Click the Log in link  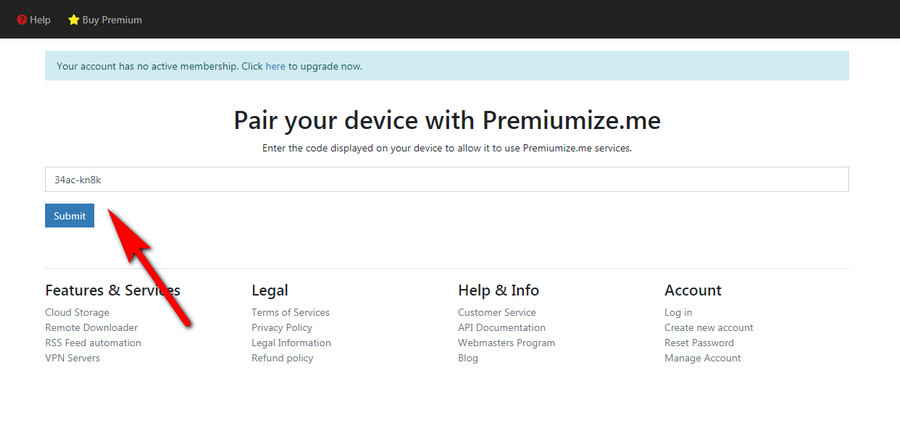[678, 312]
